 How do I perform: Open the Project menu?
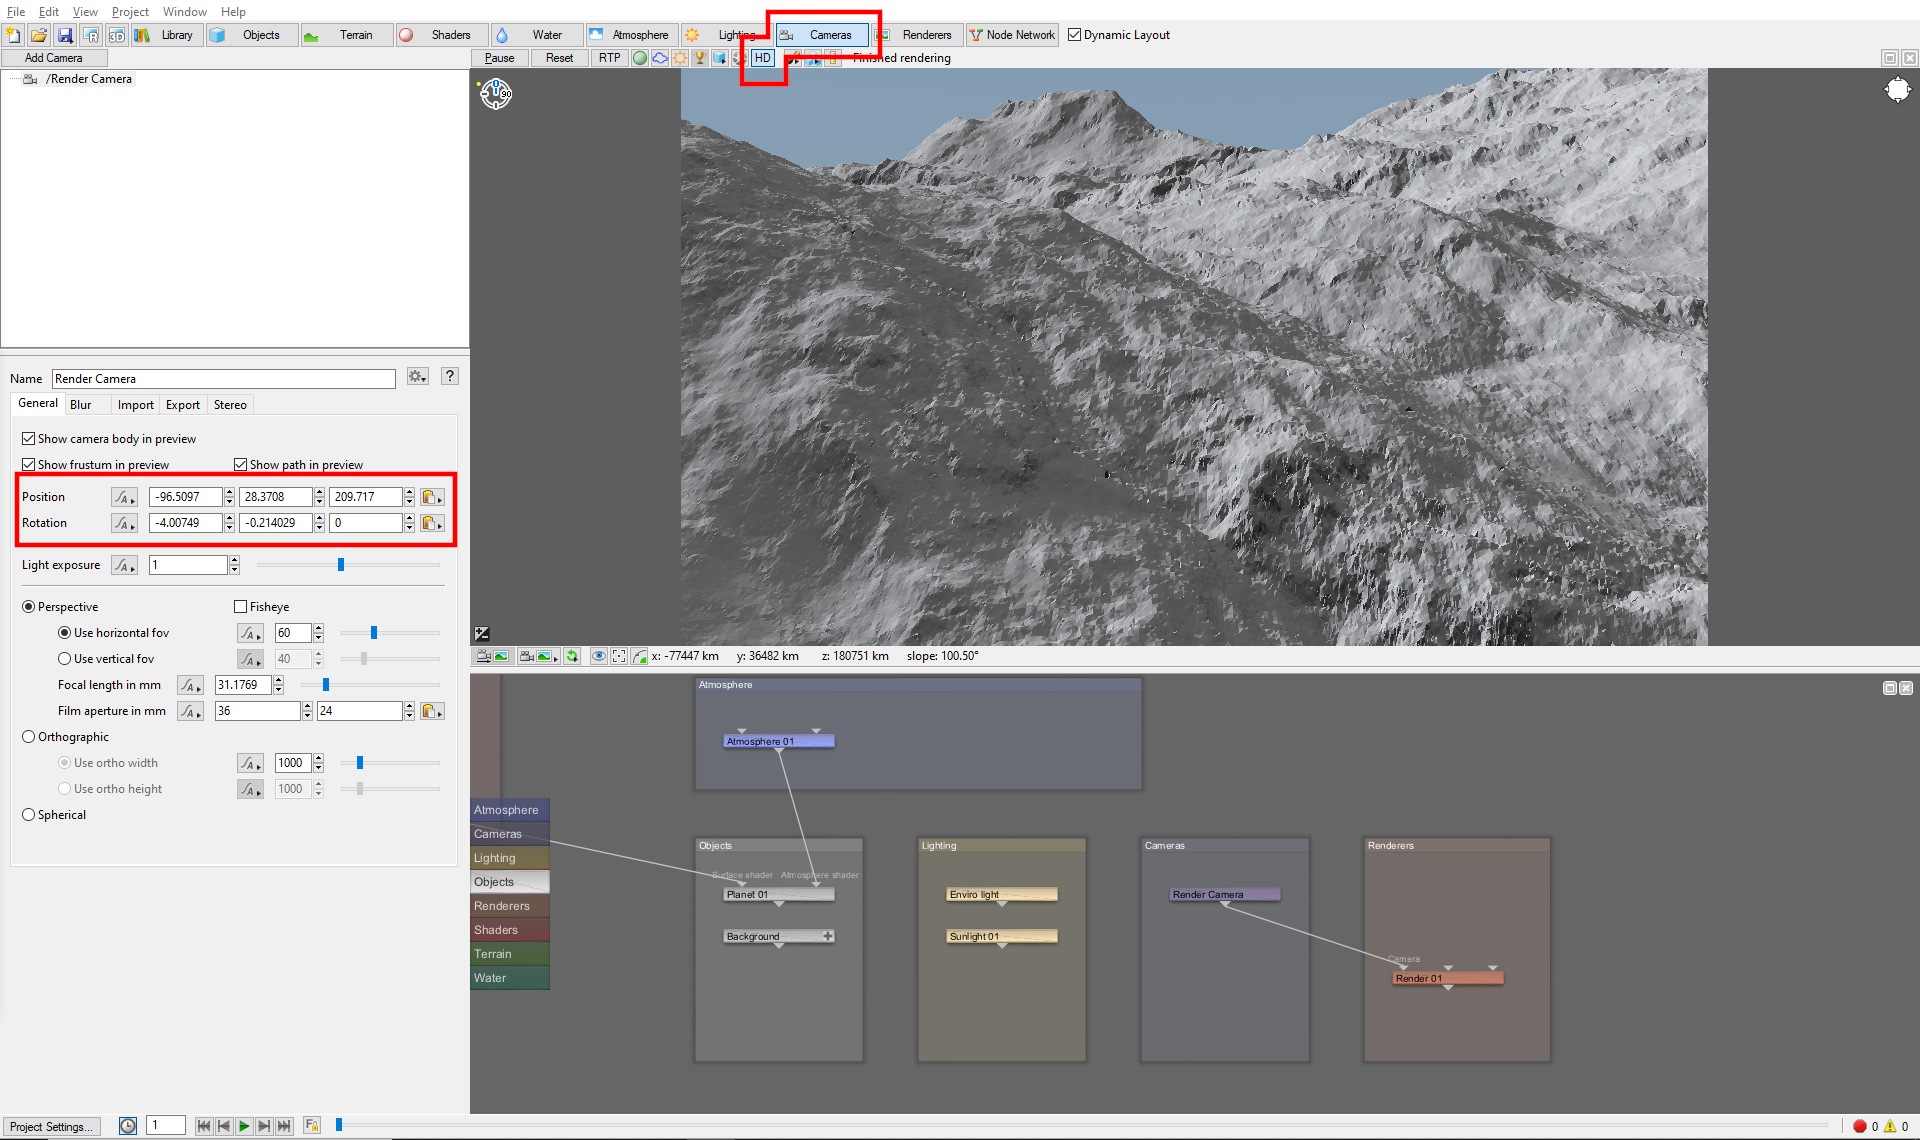(130, 12)
